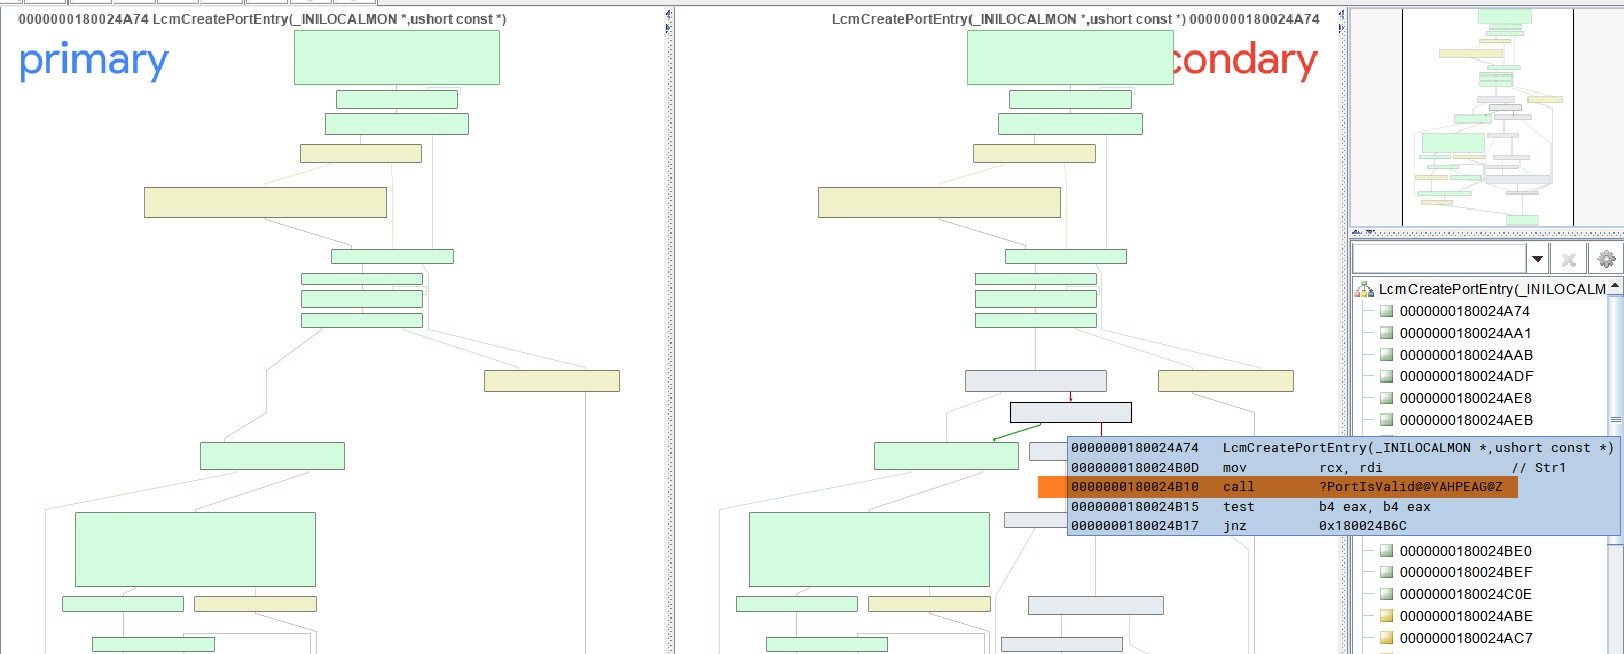Viewport: 1624px width, 654px height.
Task: Select the highlighted PortIsValid call instruction line
Action: click(x=1293, y=487)
